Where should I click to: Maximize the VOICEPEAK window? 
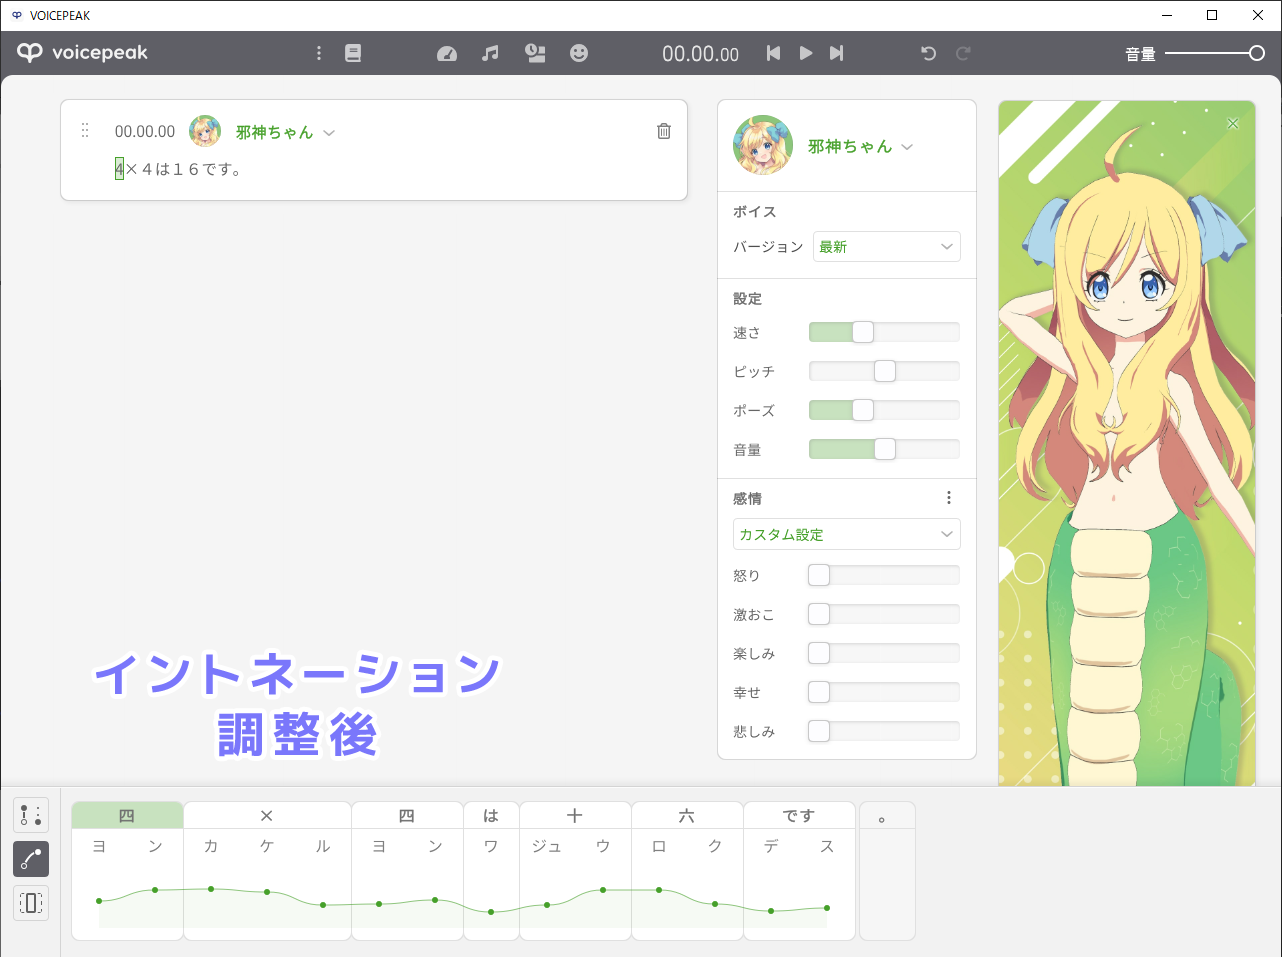point(1212,15)
